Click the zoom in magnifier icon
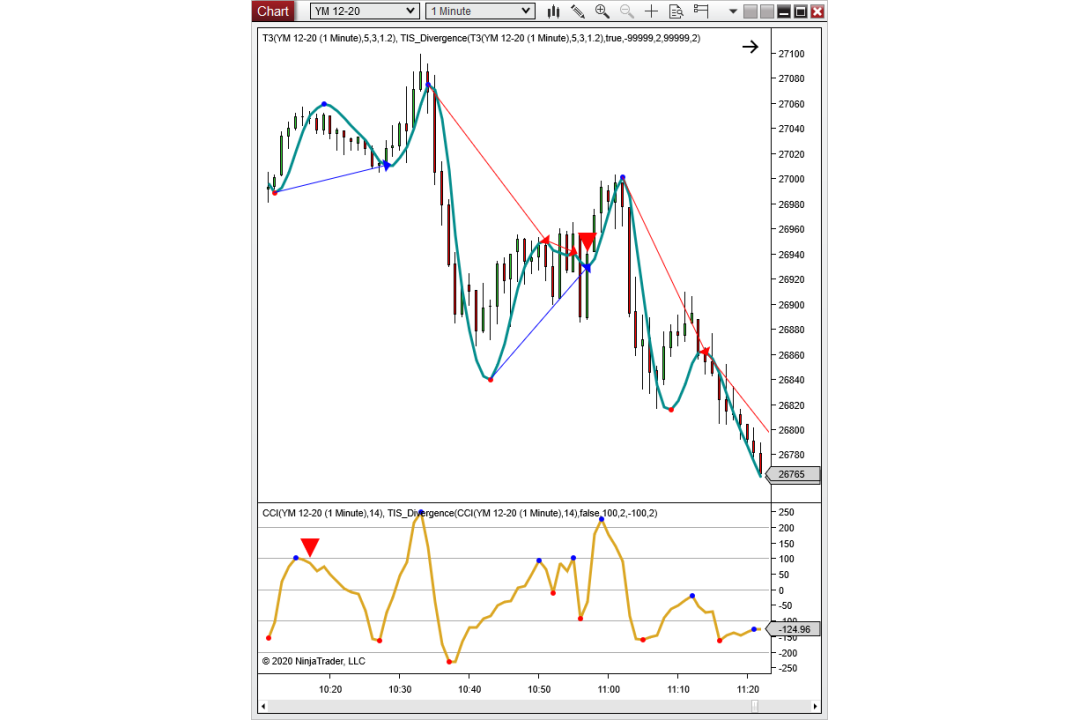1080x720 pixels. 602,11
